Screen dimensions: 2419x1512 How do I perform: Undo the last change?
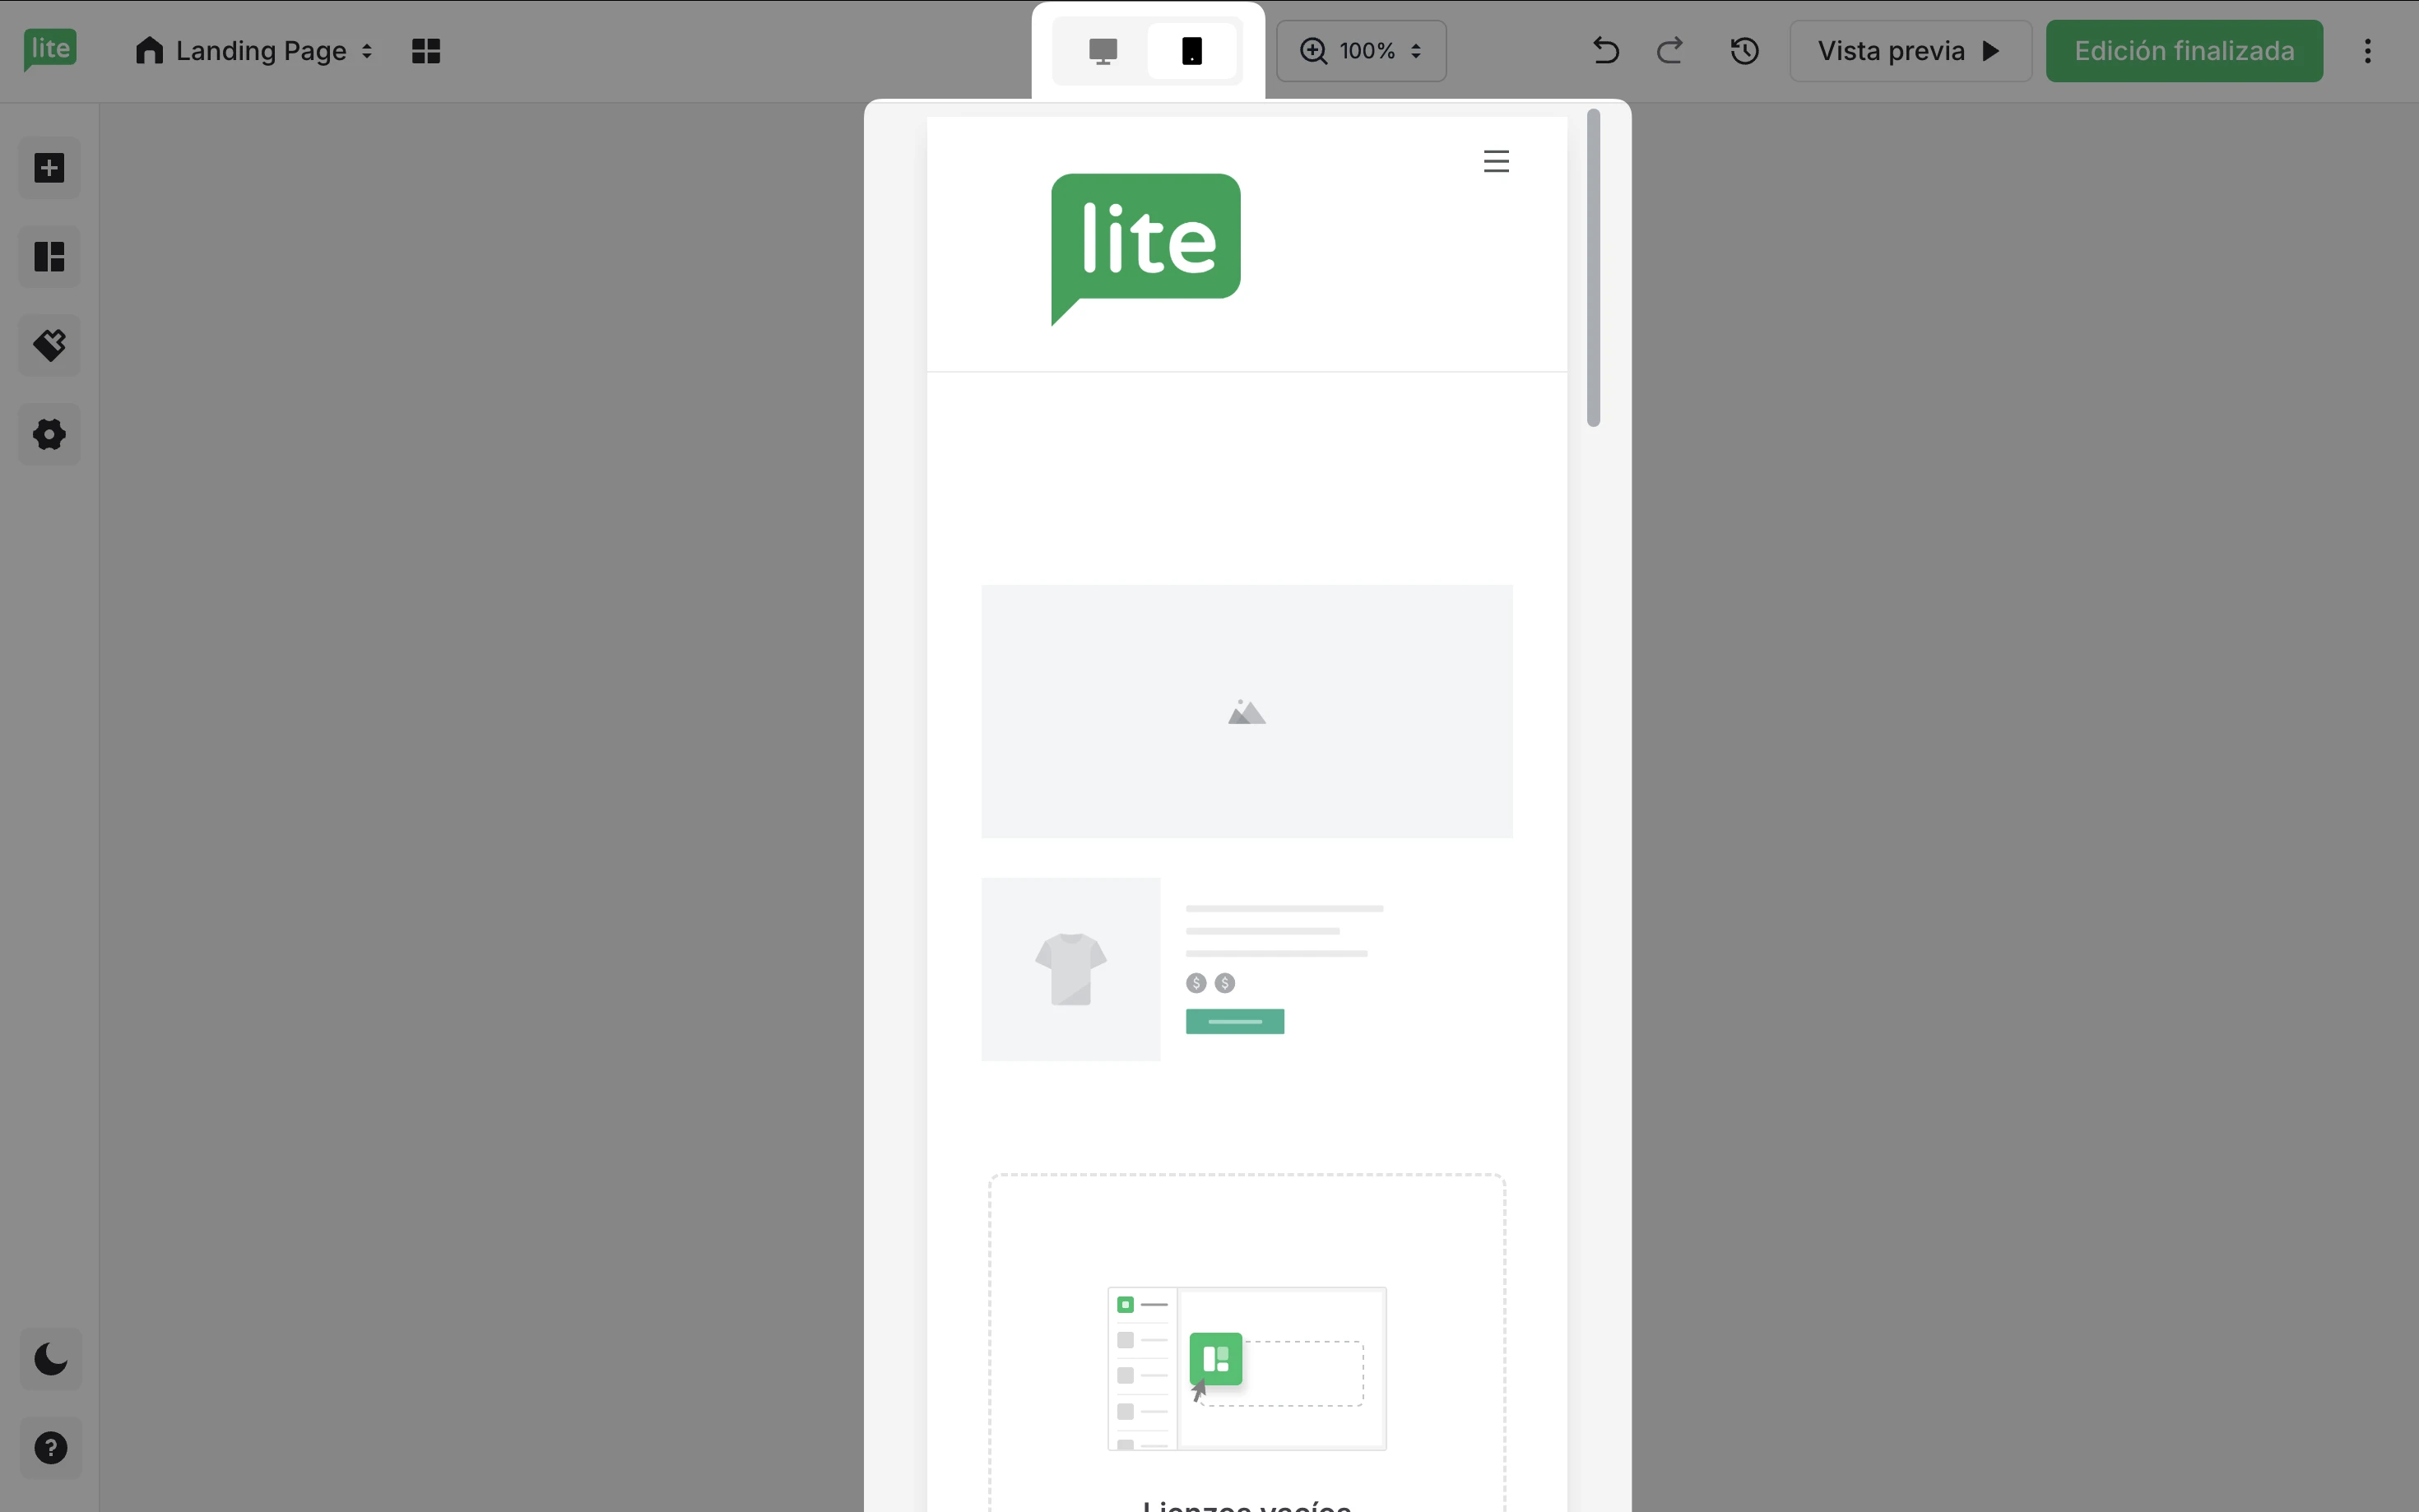(1606, 51)
